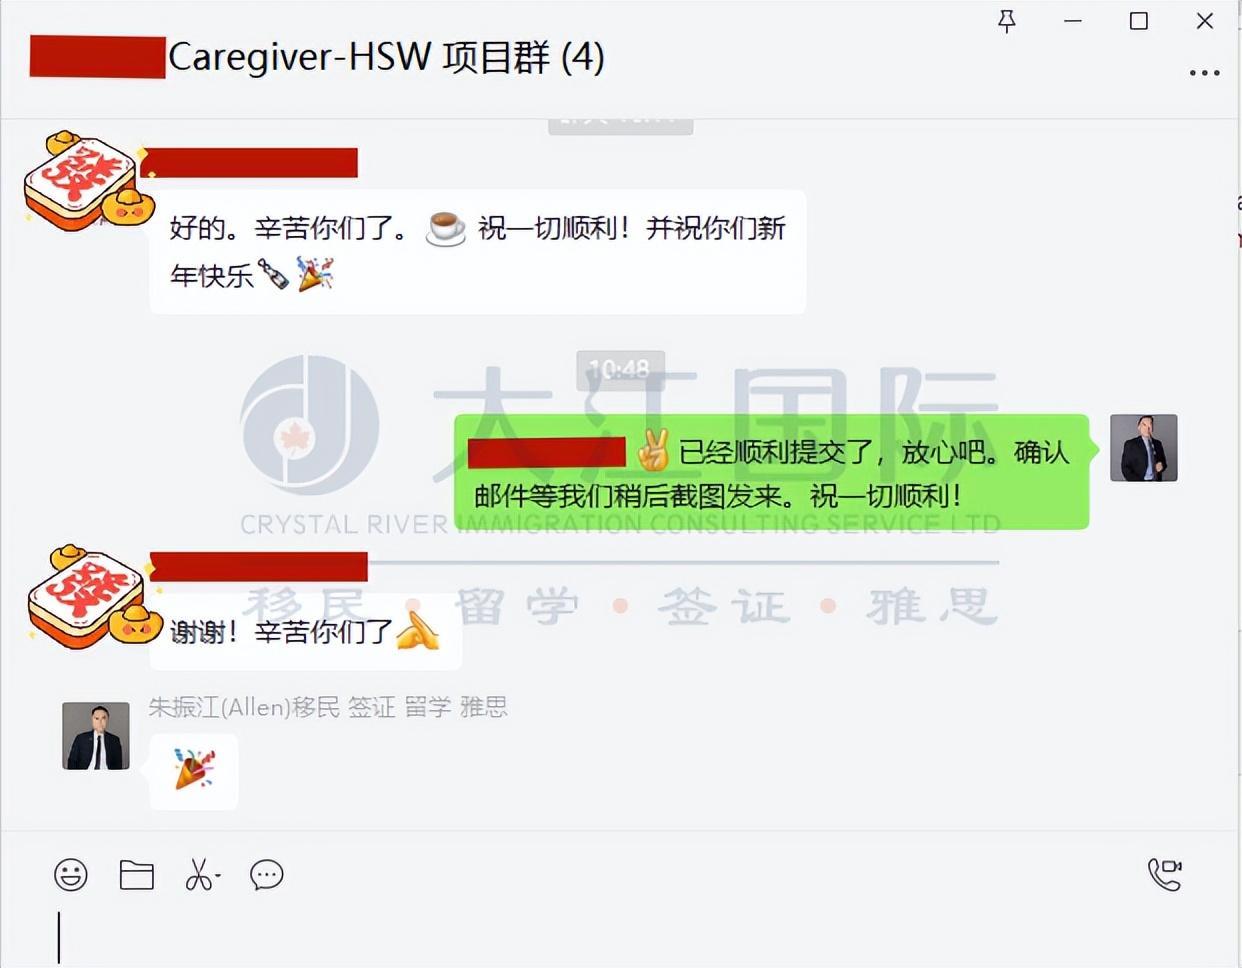The height and width of the screenshot is (968, 1242).
Task: Expand the screenshot tool dropdown arrow
Action: (x=217, y=877)
